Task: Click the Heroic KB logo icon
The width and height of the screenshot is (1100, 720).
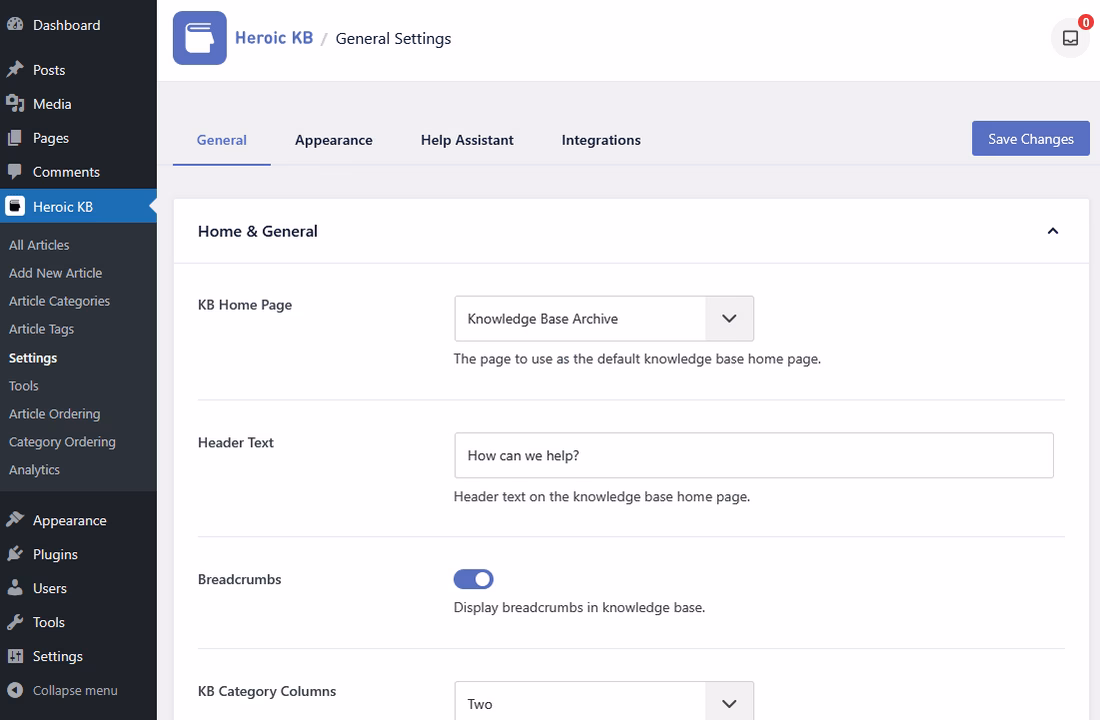Action: click(x=200, y=38)
